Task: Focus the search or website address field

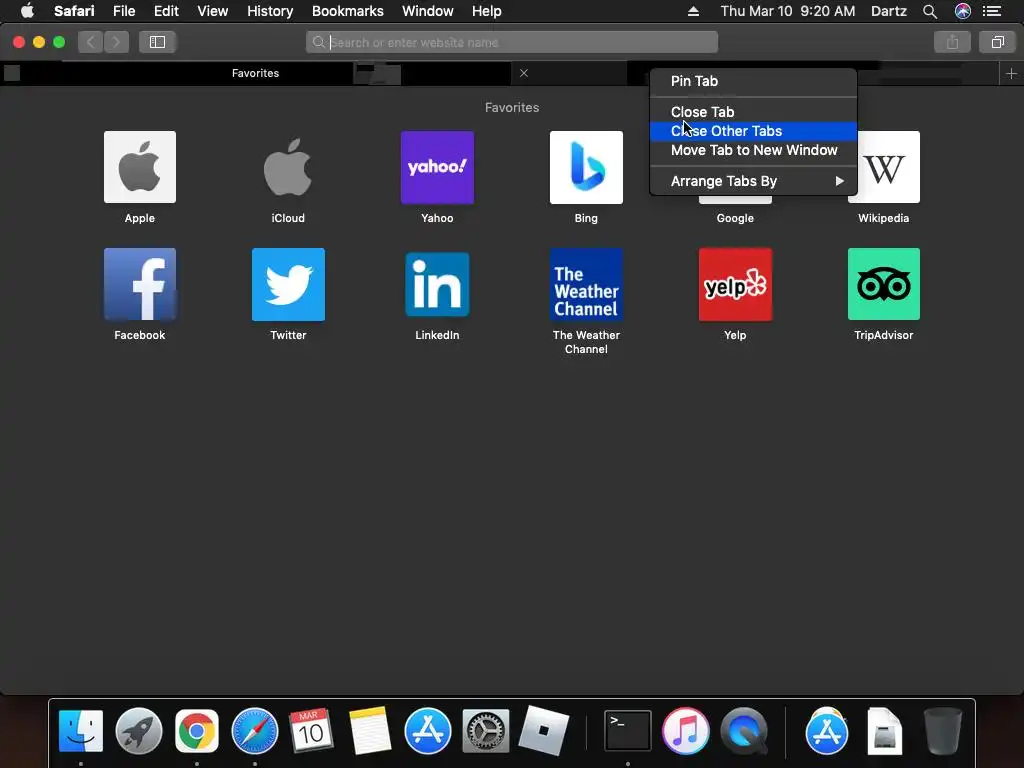Action: point(512,42)
